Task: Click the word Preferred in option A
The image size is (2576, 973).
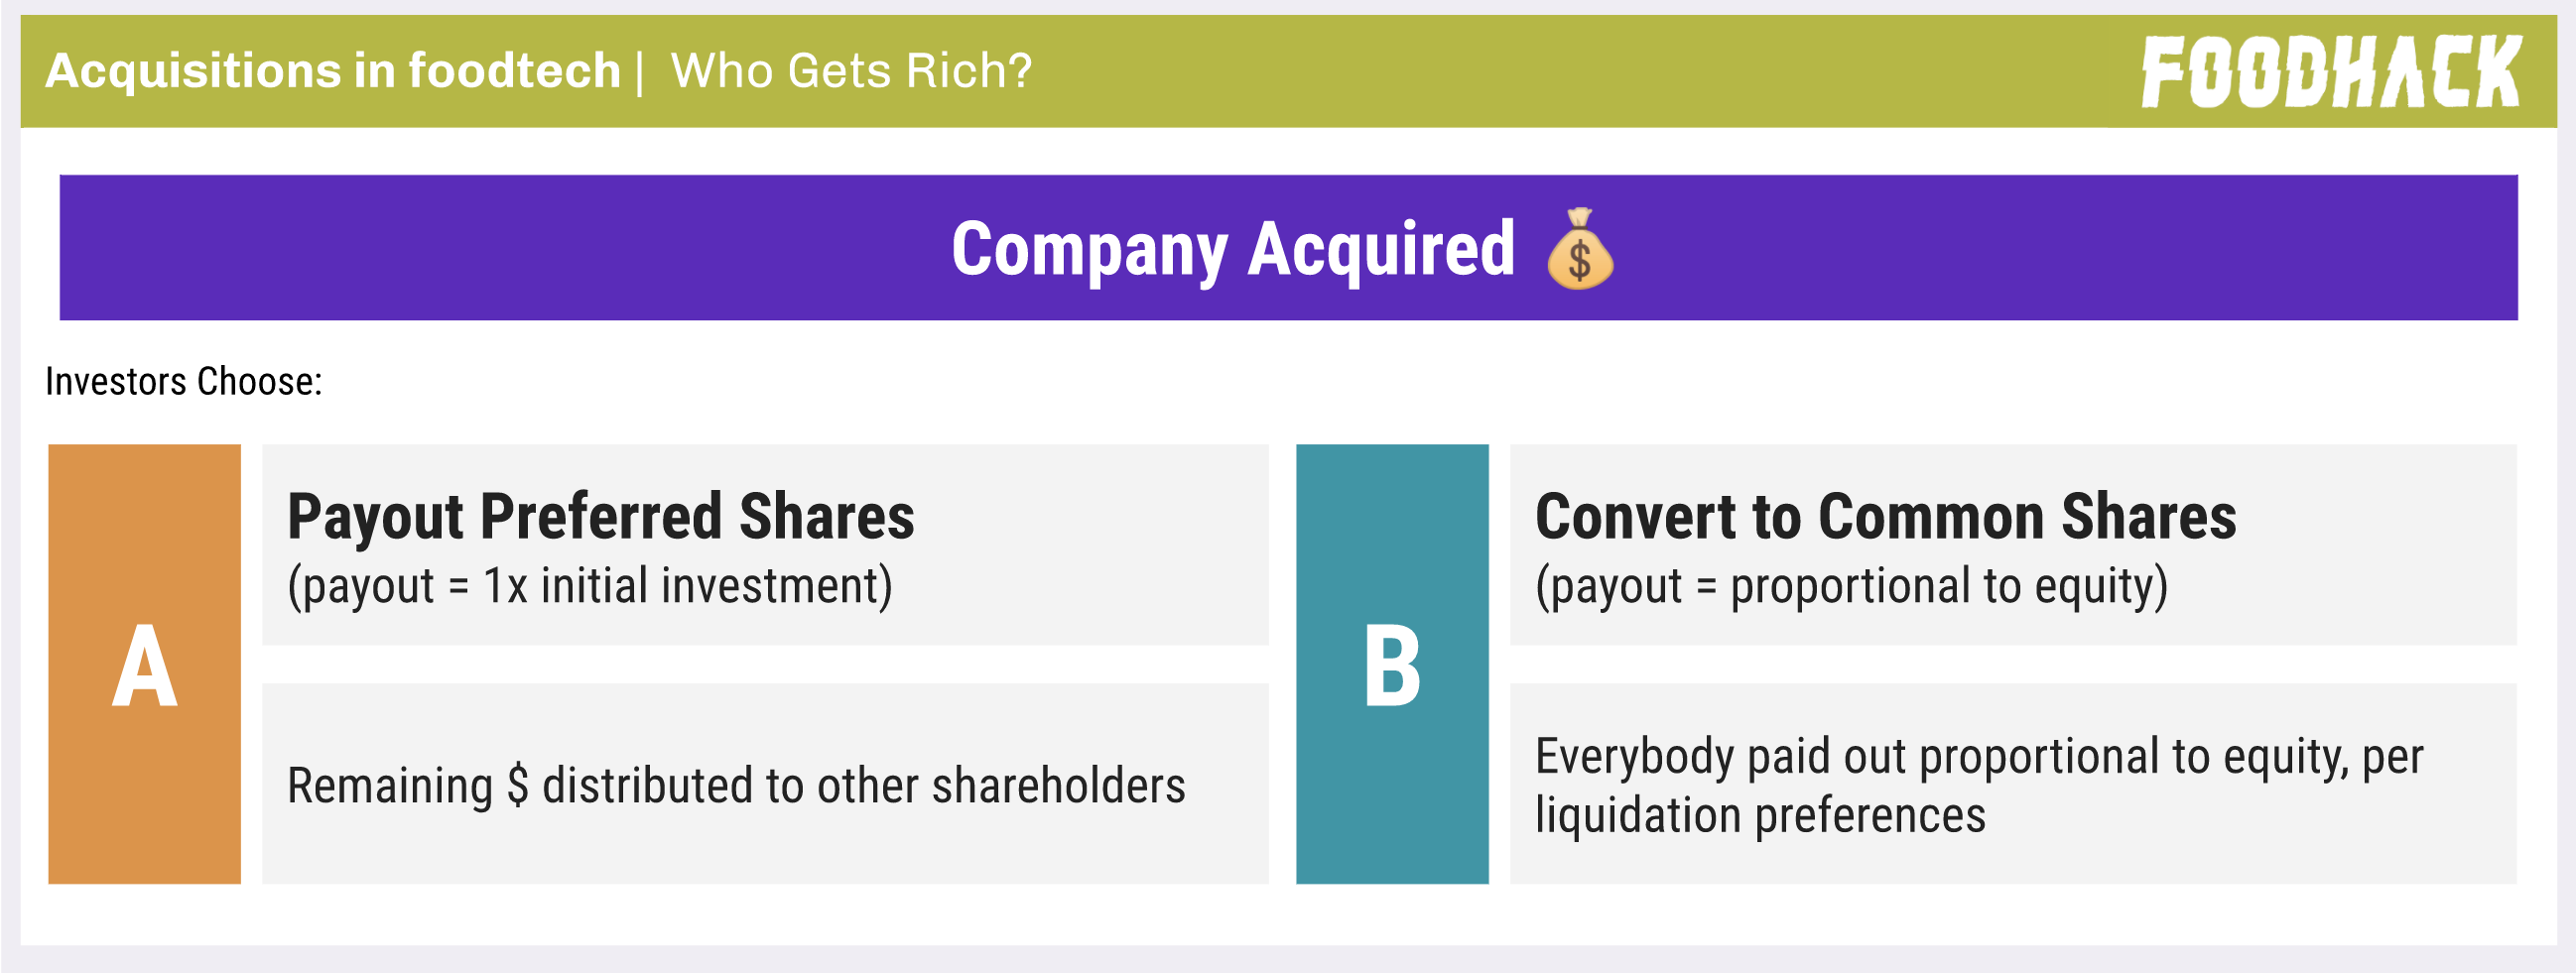Action: click(x=600, y=517)
